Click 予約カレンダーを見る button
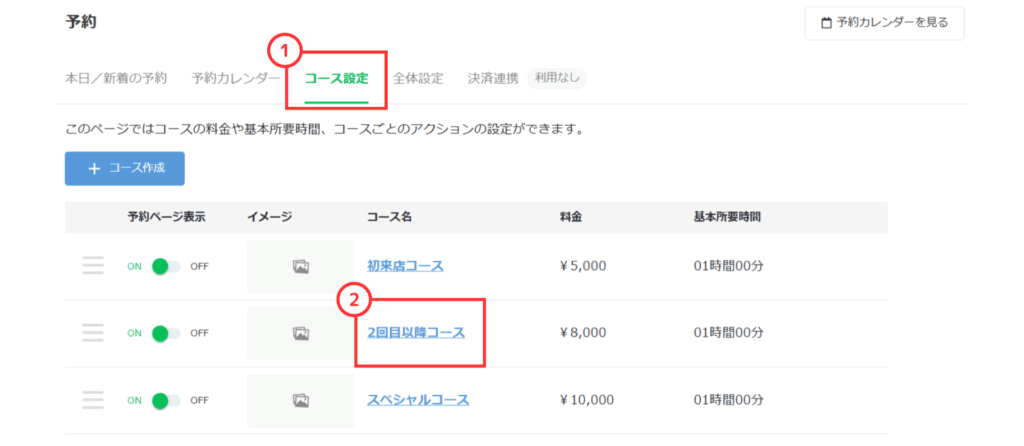 (884, 23)
